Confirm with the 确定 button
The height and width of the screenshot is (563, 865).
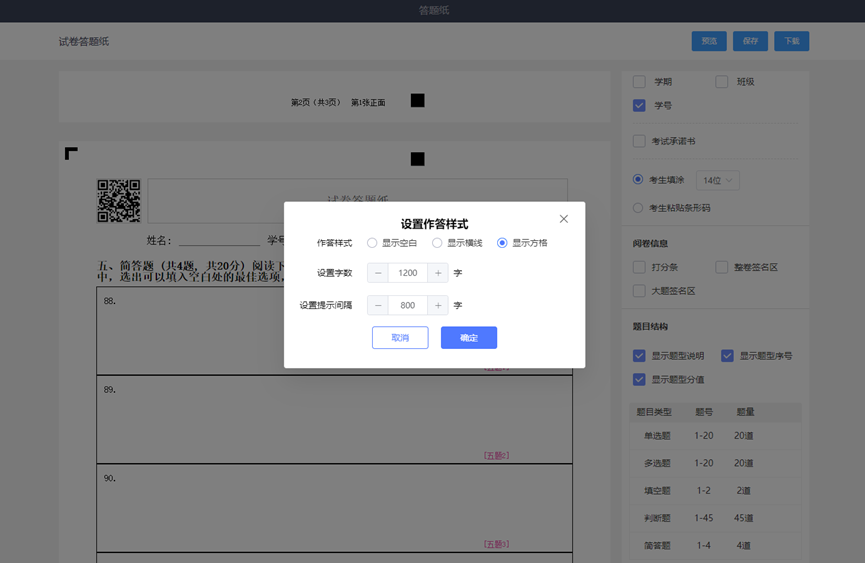(469, 337)
